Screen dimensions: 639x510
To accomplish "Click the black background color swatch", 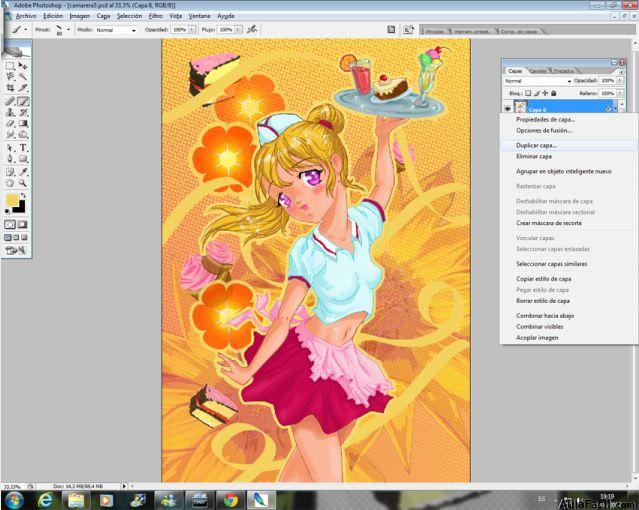I will [20, 208].
